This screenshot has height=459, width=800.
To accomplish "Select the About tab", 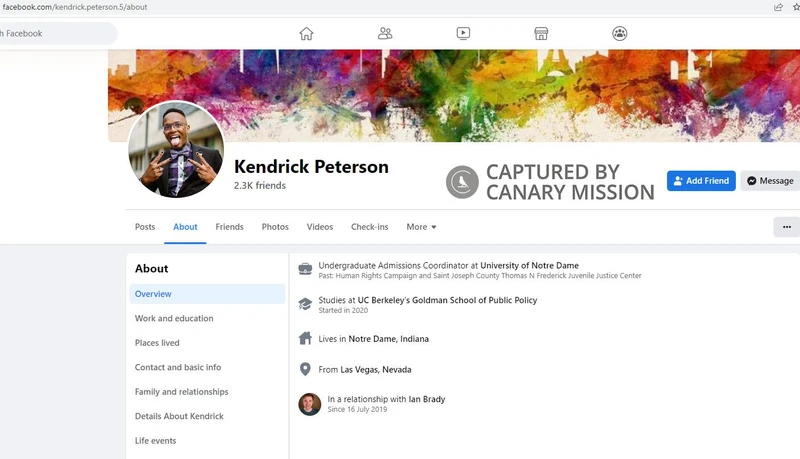I will tap(185, 227).
